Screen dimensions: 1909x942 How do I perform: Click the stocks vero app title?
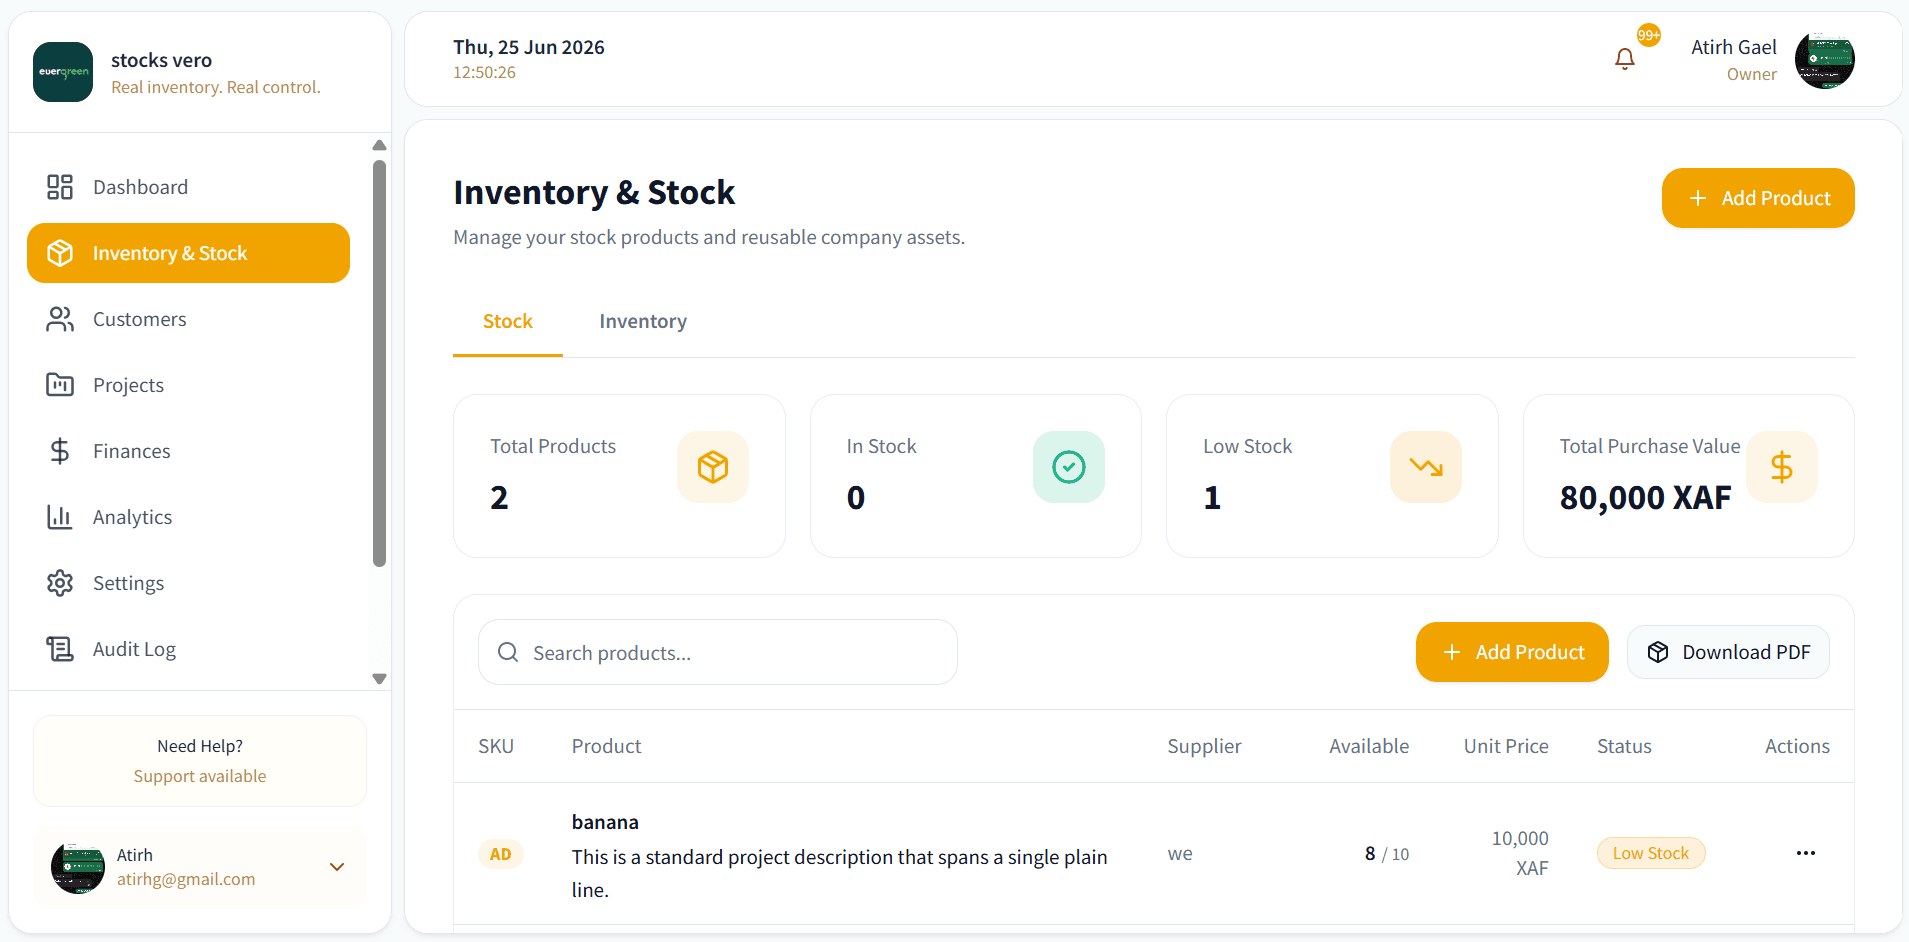point(161,60)
